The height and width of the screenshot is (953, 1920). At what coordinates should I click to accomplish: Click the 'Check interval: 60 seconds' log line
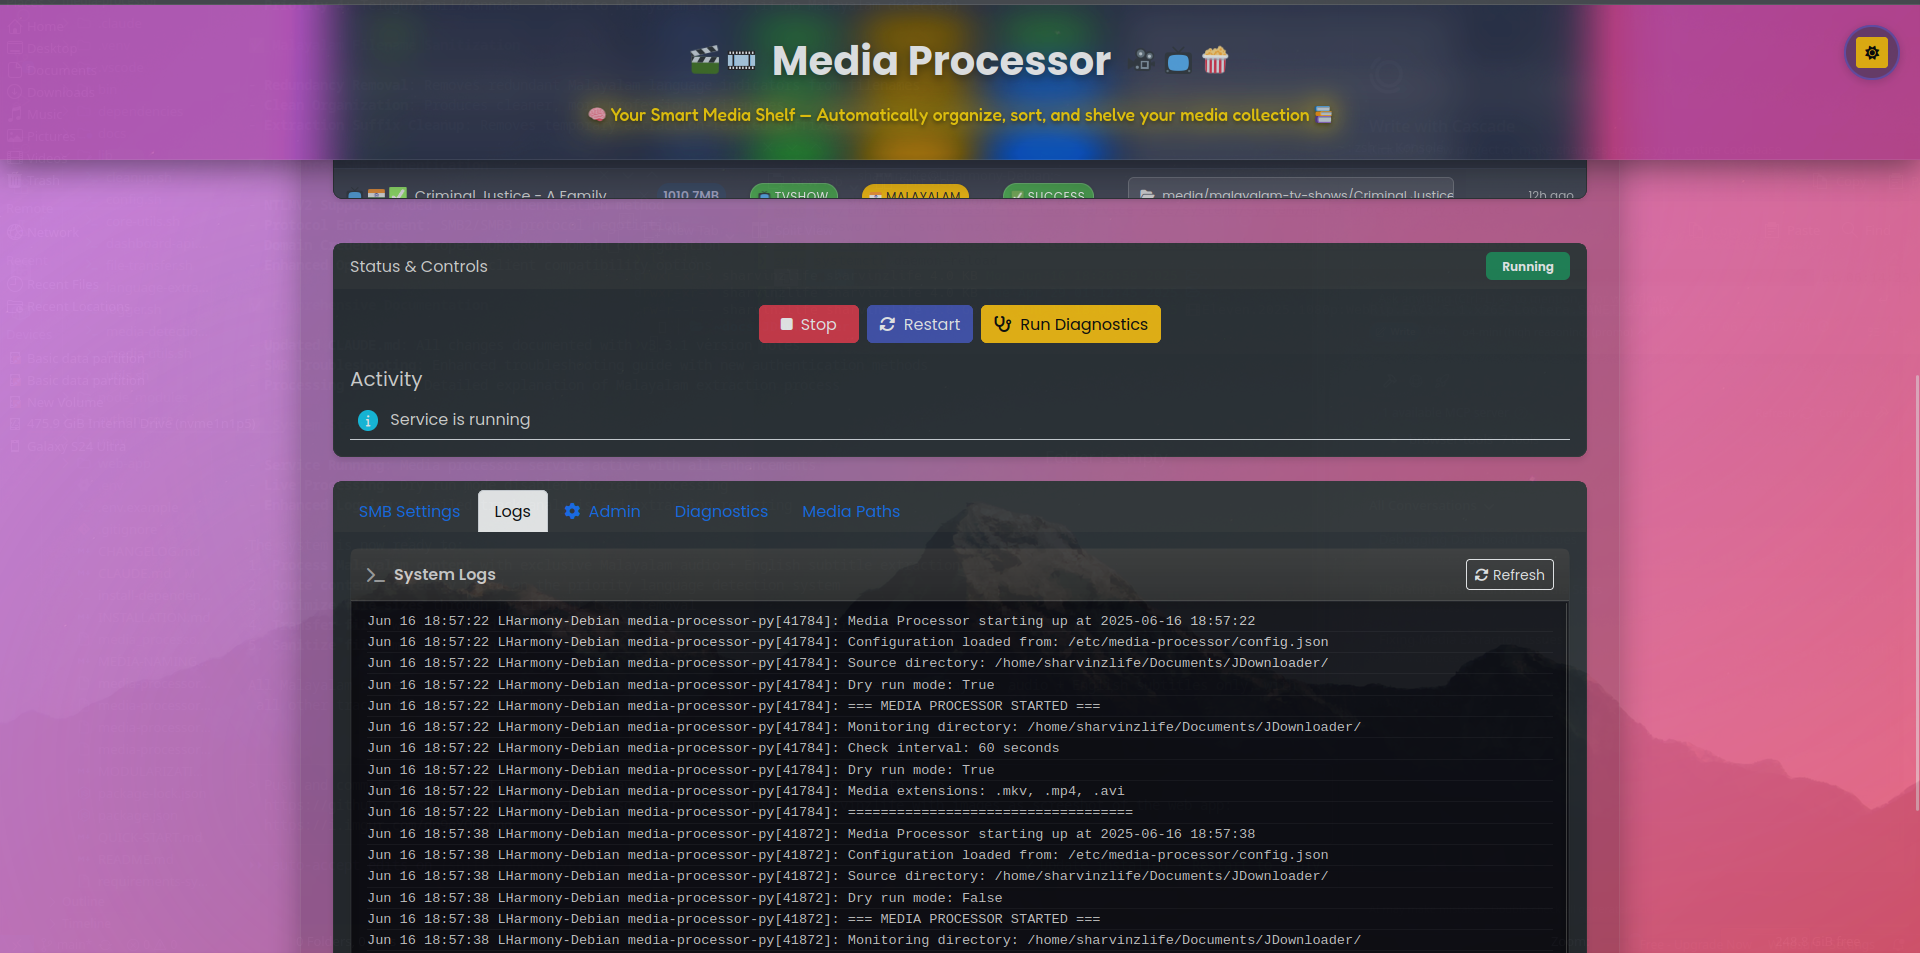pos(713,748)
